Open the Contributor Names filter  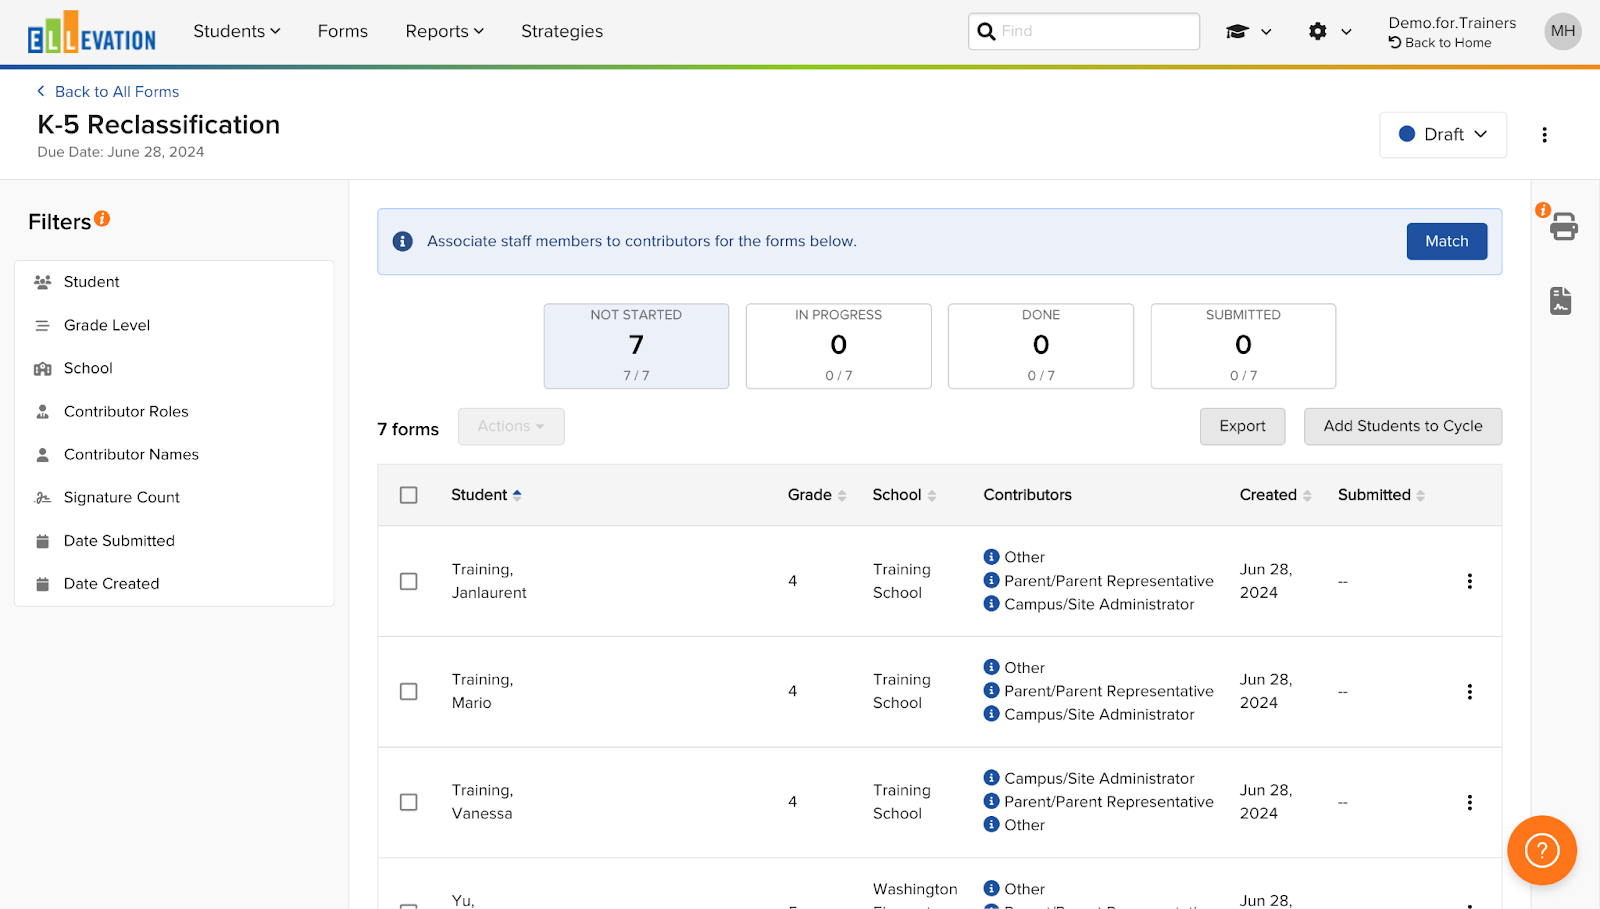coord(174,454)
